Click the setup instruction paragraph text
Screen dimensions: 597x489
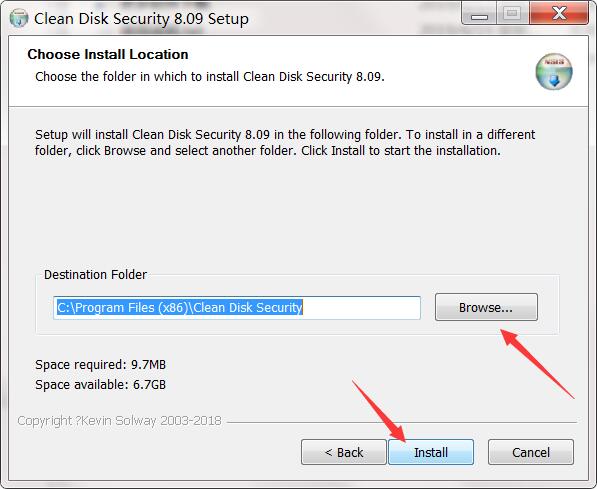coord(285,142)
